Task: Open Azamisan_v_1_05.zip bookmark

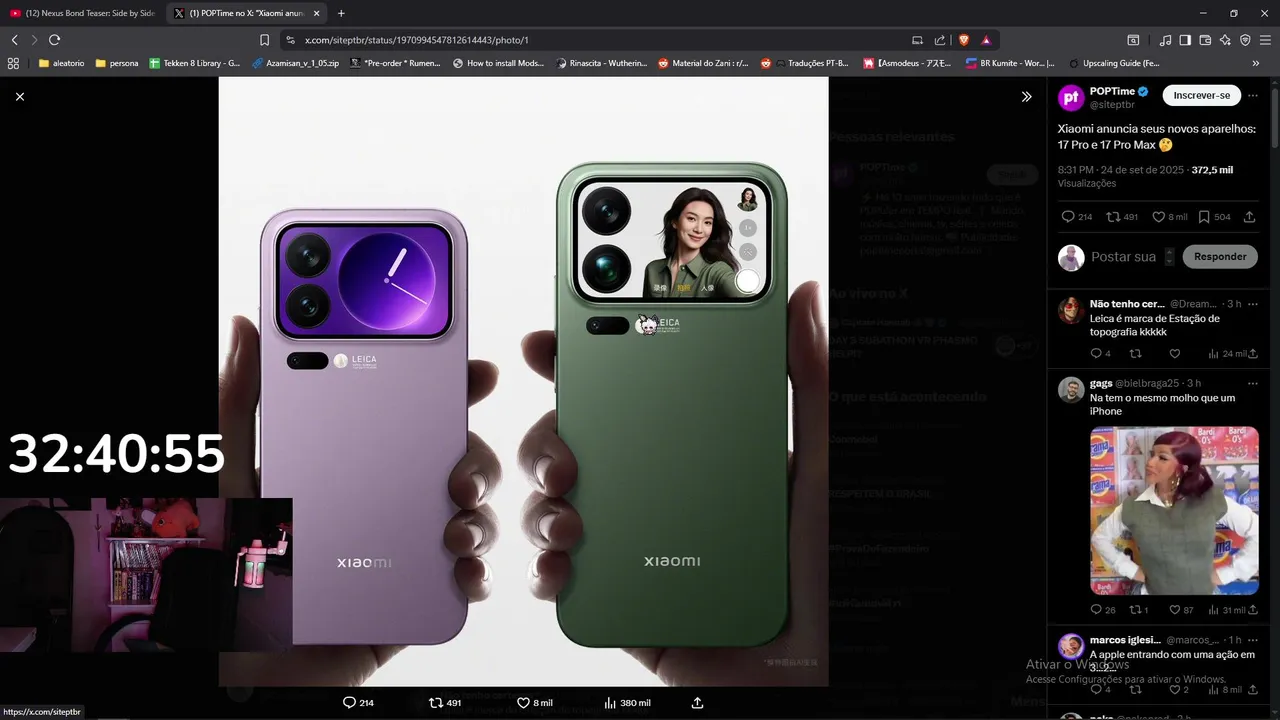Action: 296,63
